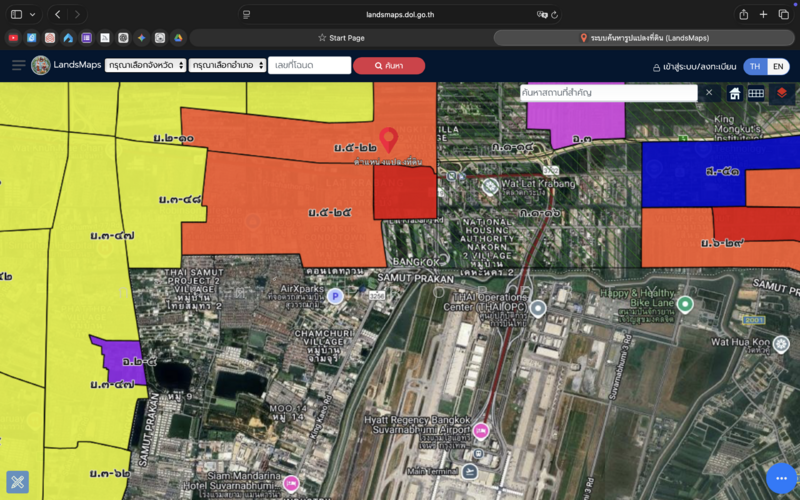
Task: Click the red location pin marker
Action: click(x=389, y=140)
